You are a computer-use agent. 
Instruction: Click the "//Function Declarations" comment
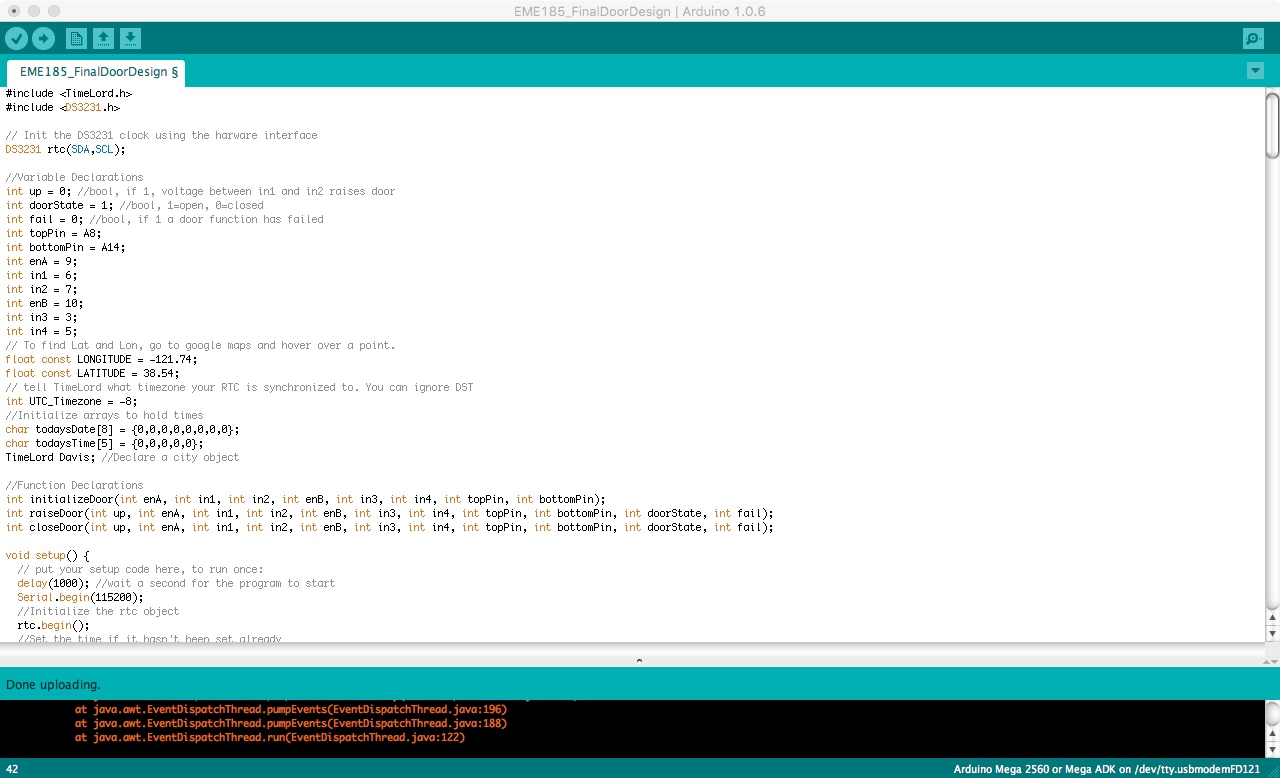(74, 485)
